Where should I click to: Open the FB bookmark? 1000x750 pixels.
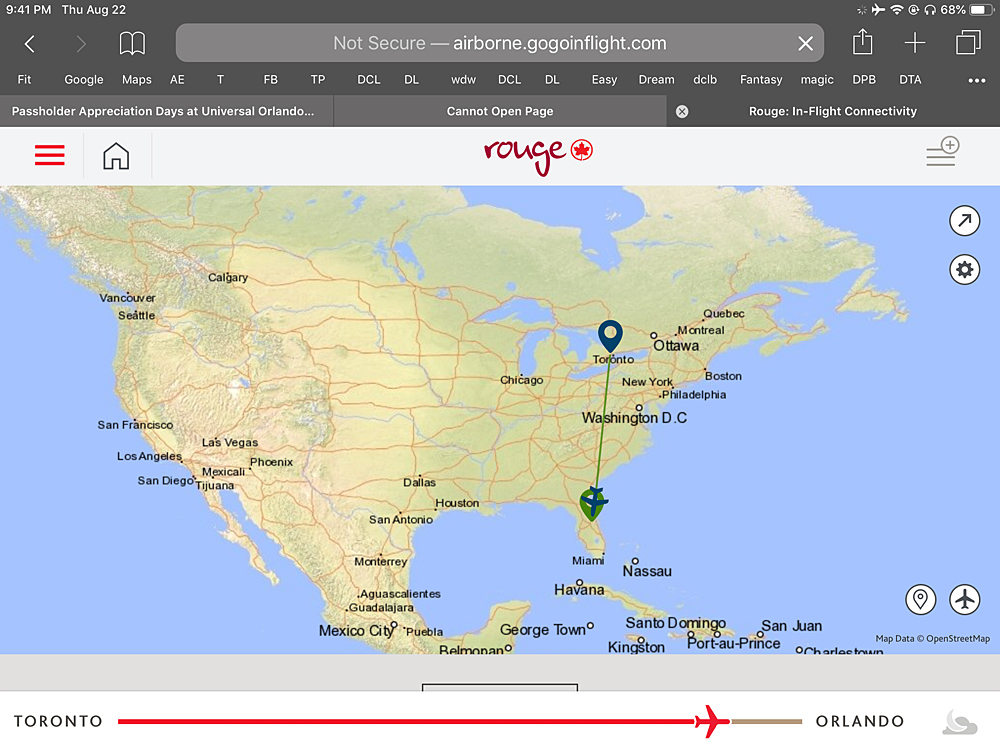click(x=270, y=80)
